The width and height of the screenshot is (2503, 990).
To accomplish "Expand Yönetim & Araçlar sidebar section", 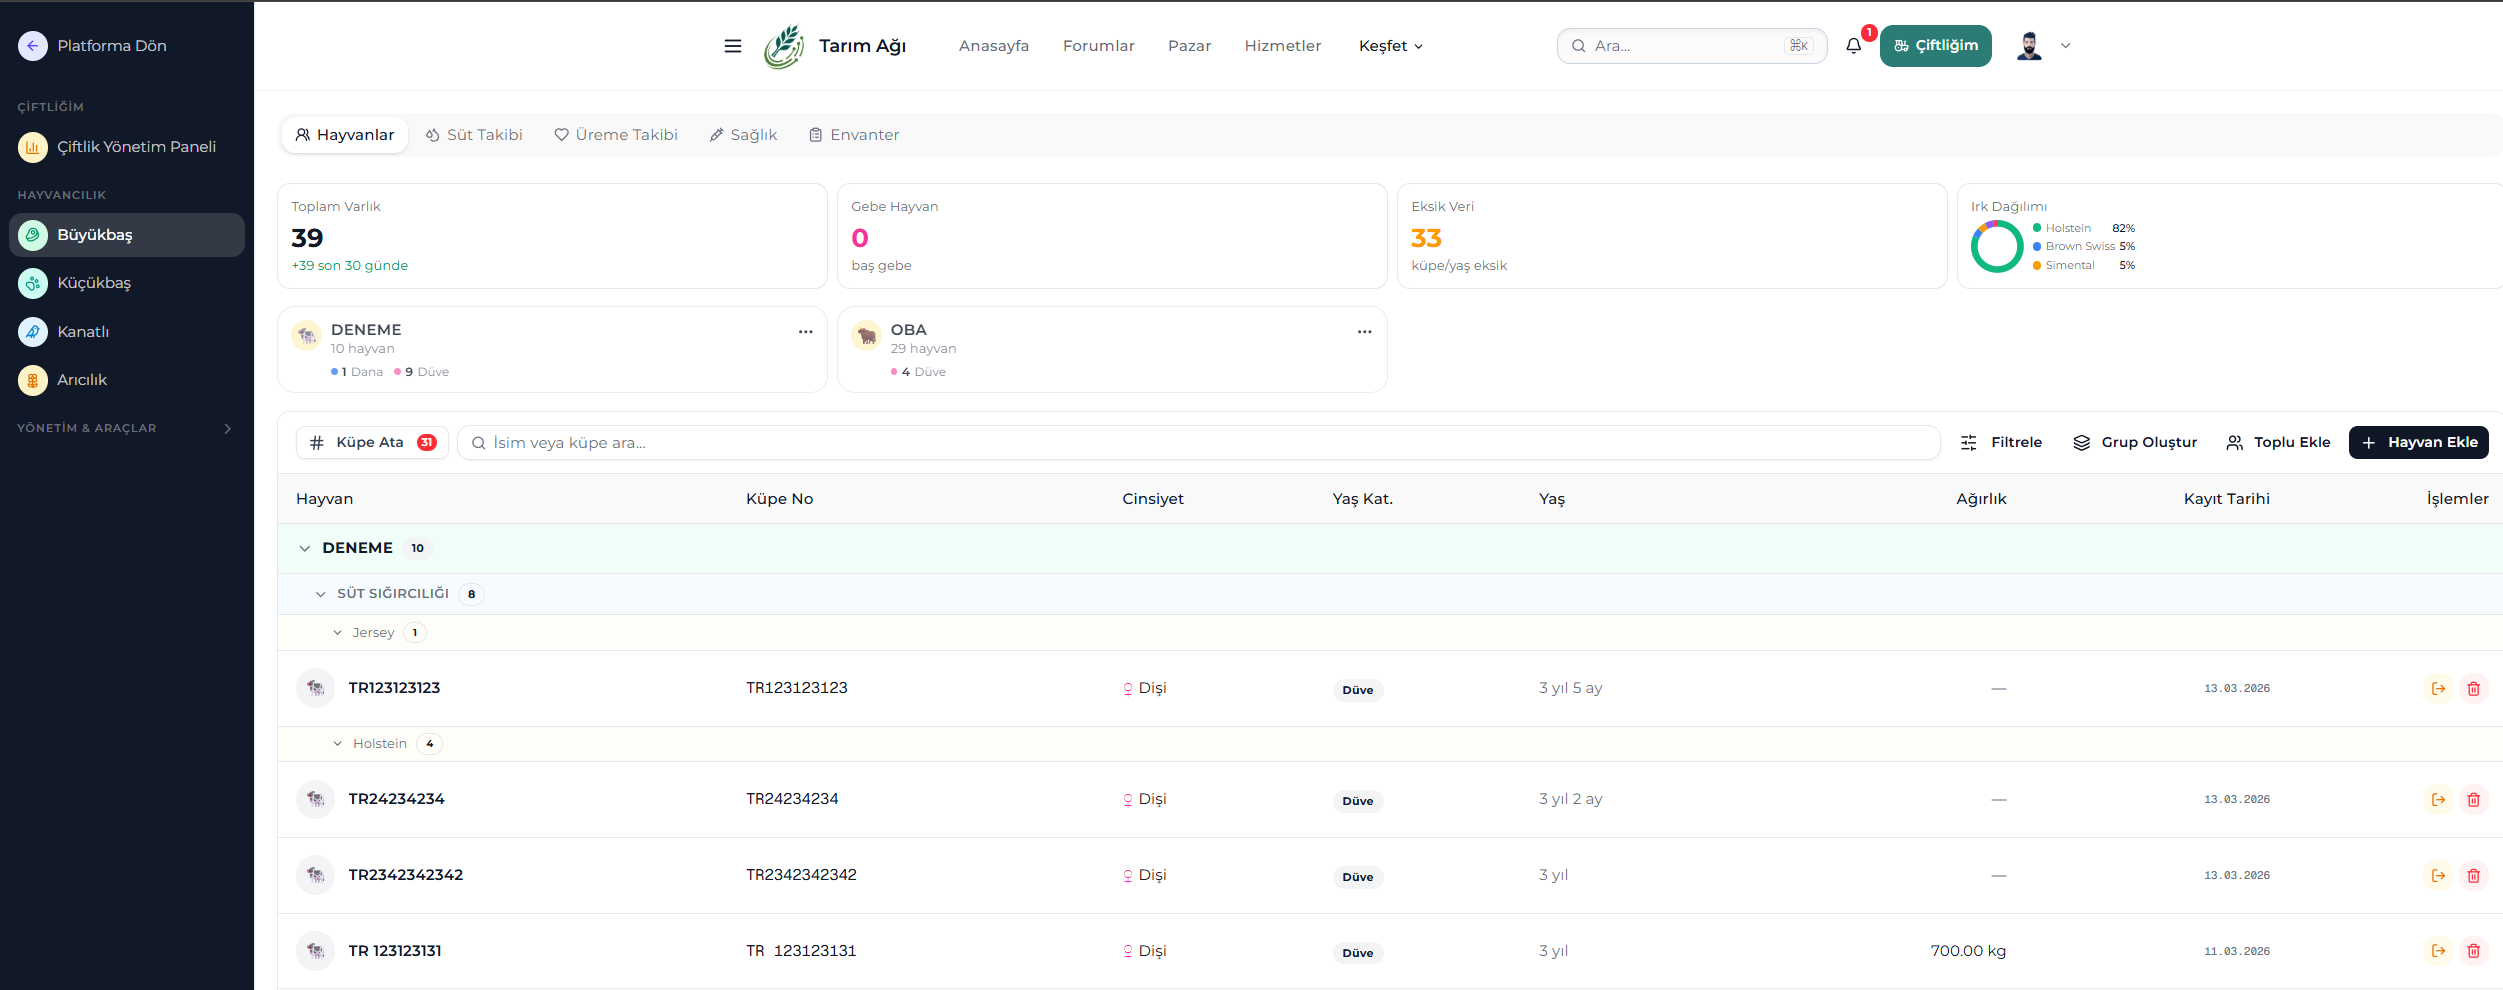I will 227,428.
